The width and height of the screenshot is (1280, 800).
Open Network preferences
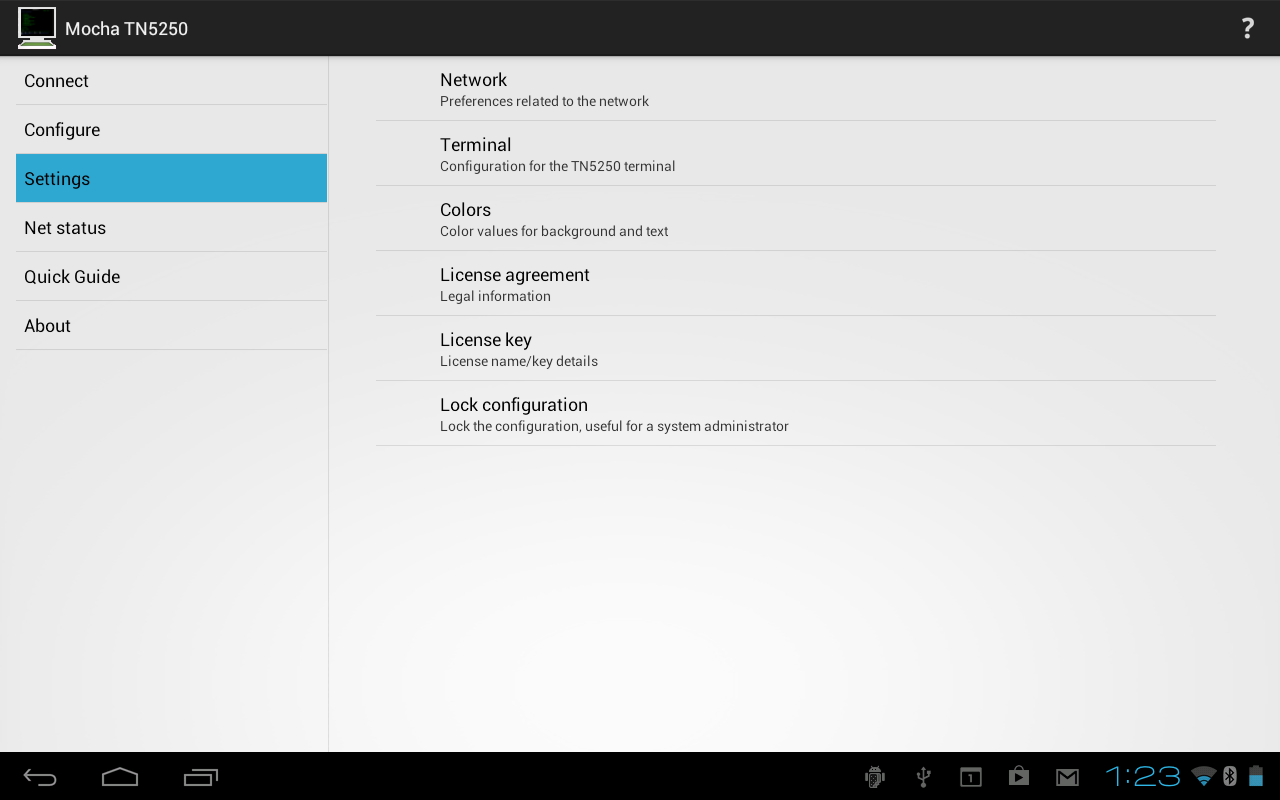tap(796, 89)
